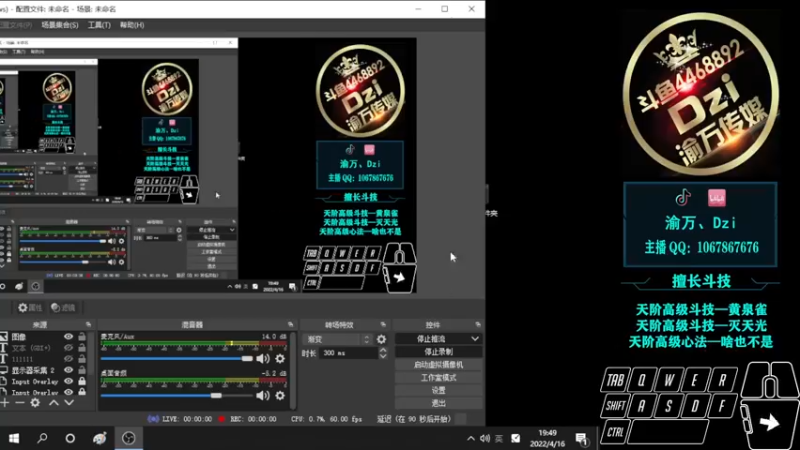Lock the 111111 source
The image size is (800, 450).
[x=82, y=359]
